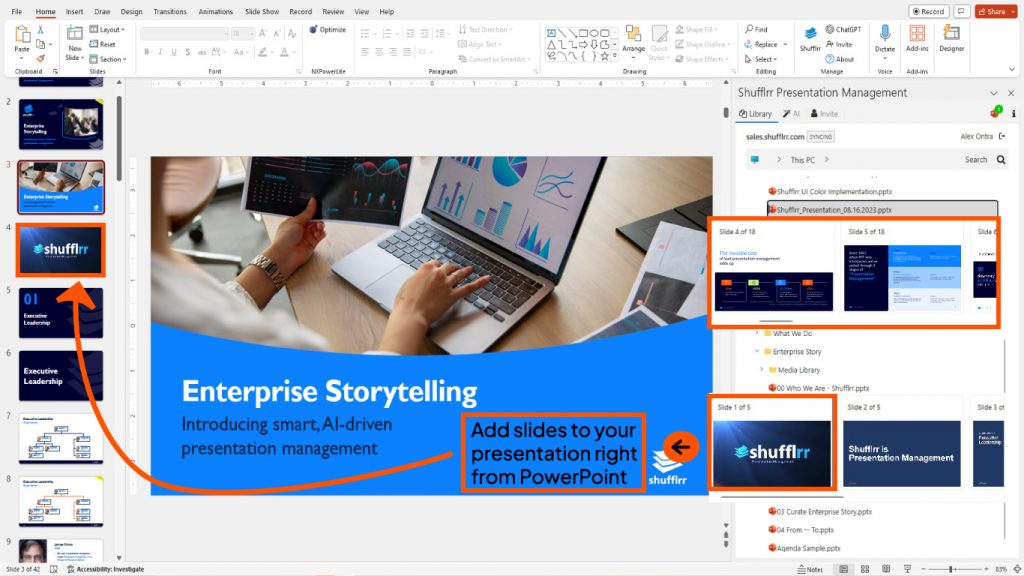This screenshot has height=576, width=1024.
Task: Collapse the ribbon with the chevron
Action: point(1012,69)
